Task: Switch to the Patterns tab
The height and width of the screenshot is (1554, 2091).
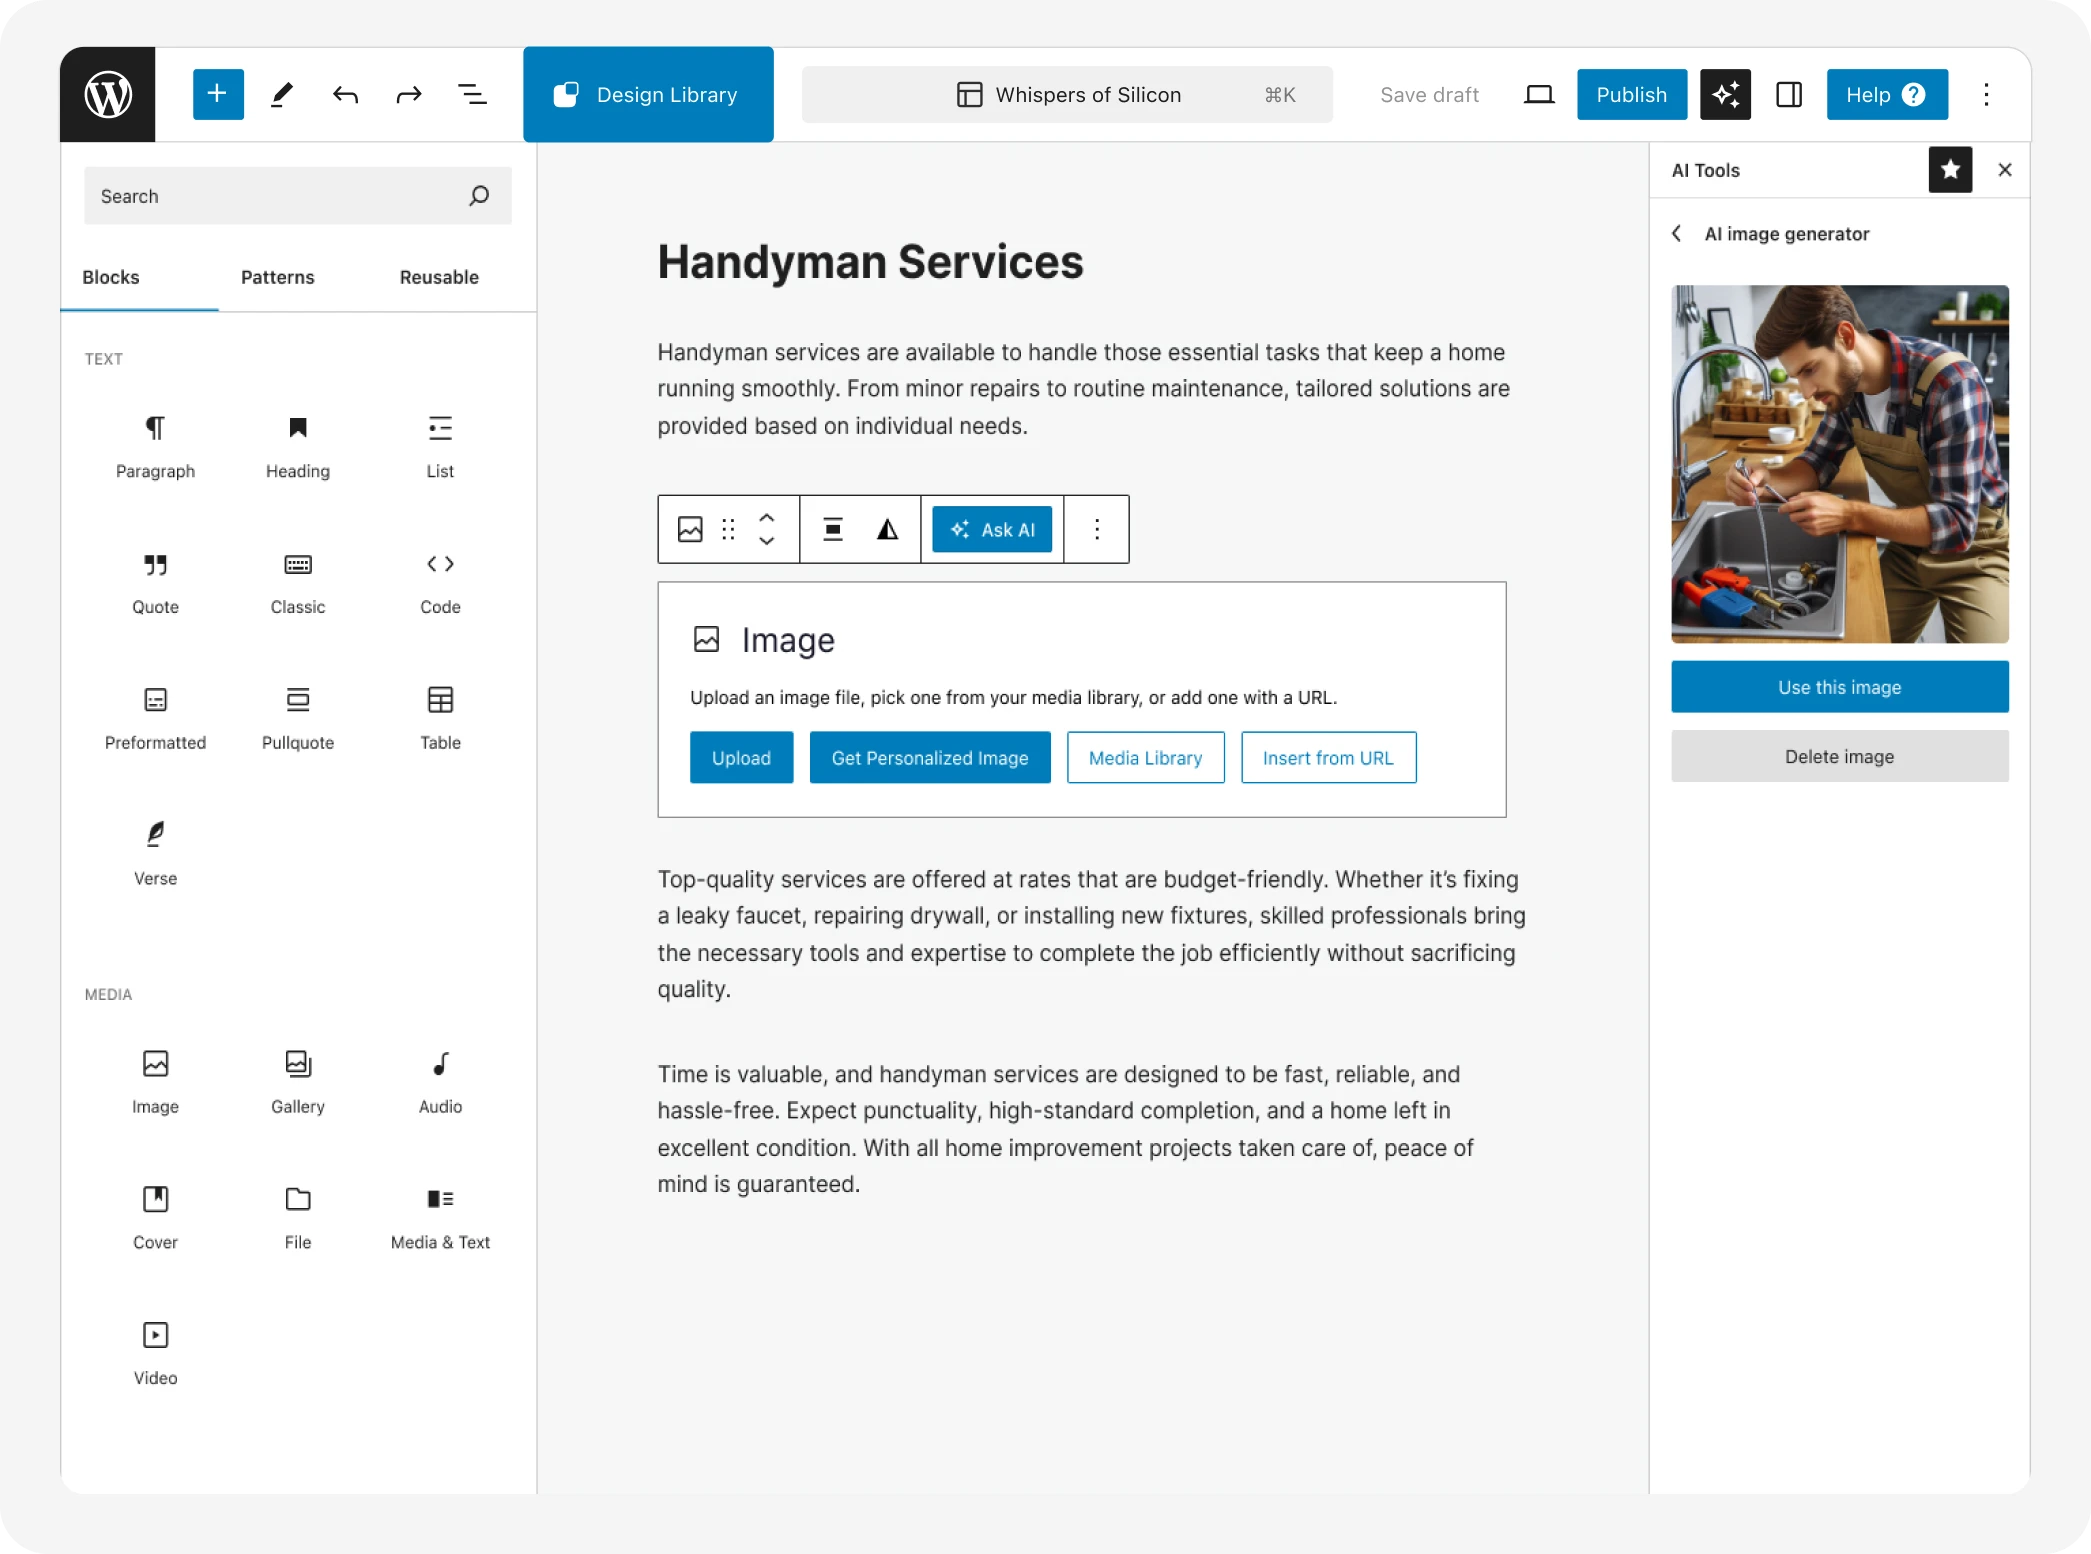Action: tap(277, 276)
